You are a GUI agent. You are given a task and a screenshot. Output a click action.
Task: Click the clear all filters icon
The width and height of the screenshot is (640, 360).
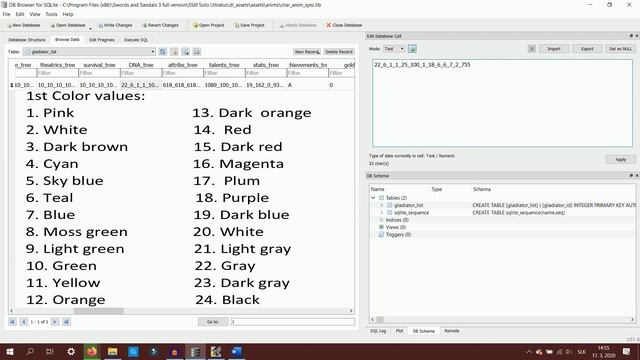click(x=174, y=52)
